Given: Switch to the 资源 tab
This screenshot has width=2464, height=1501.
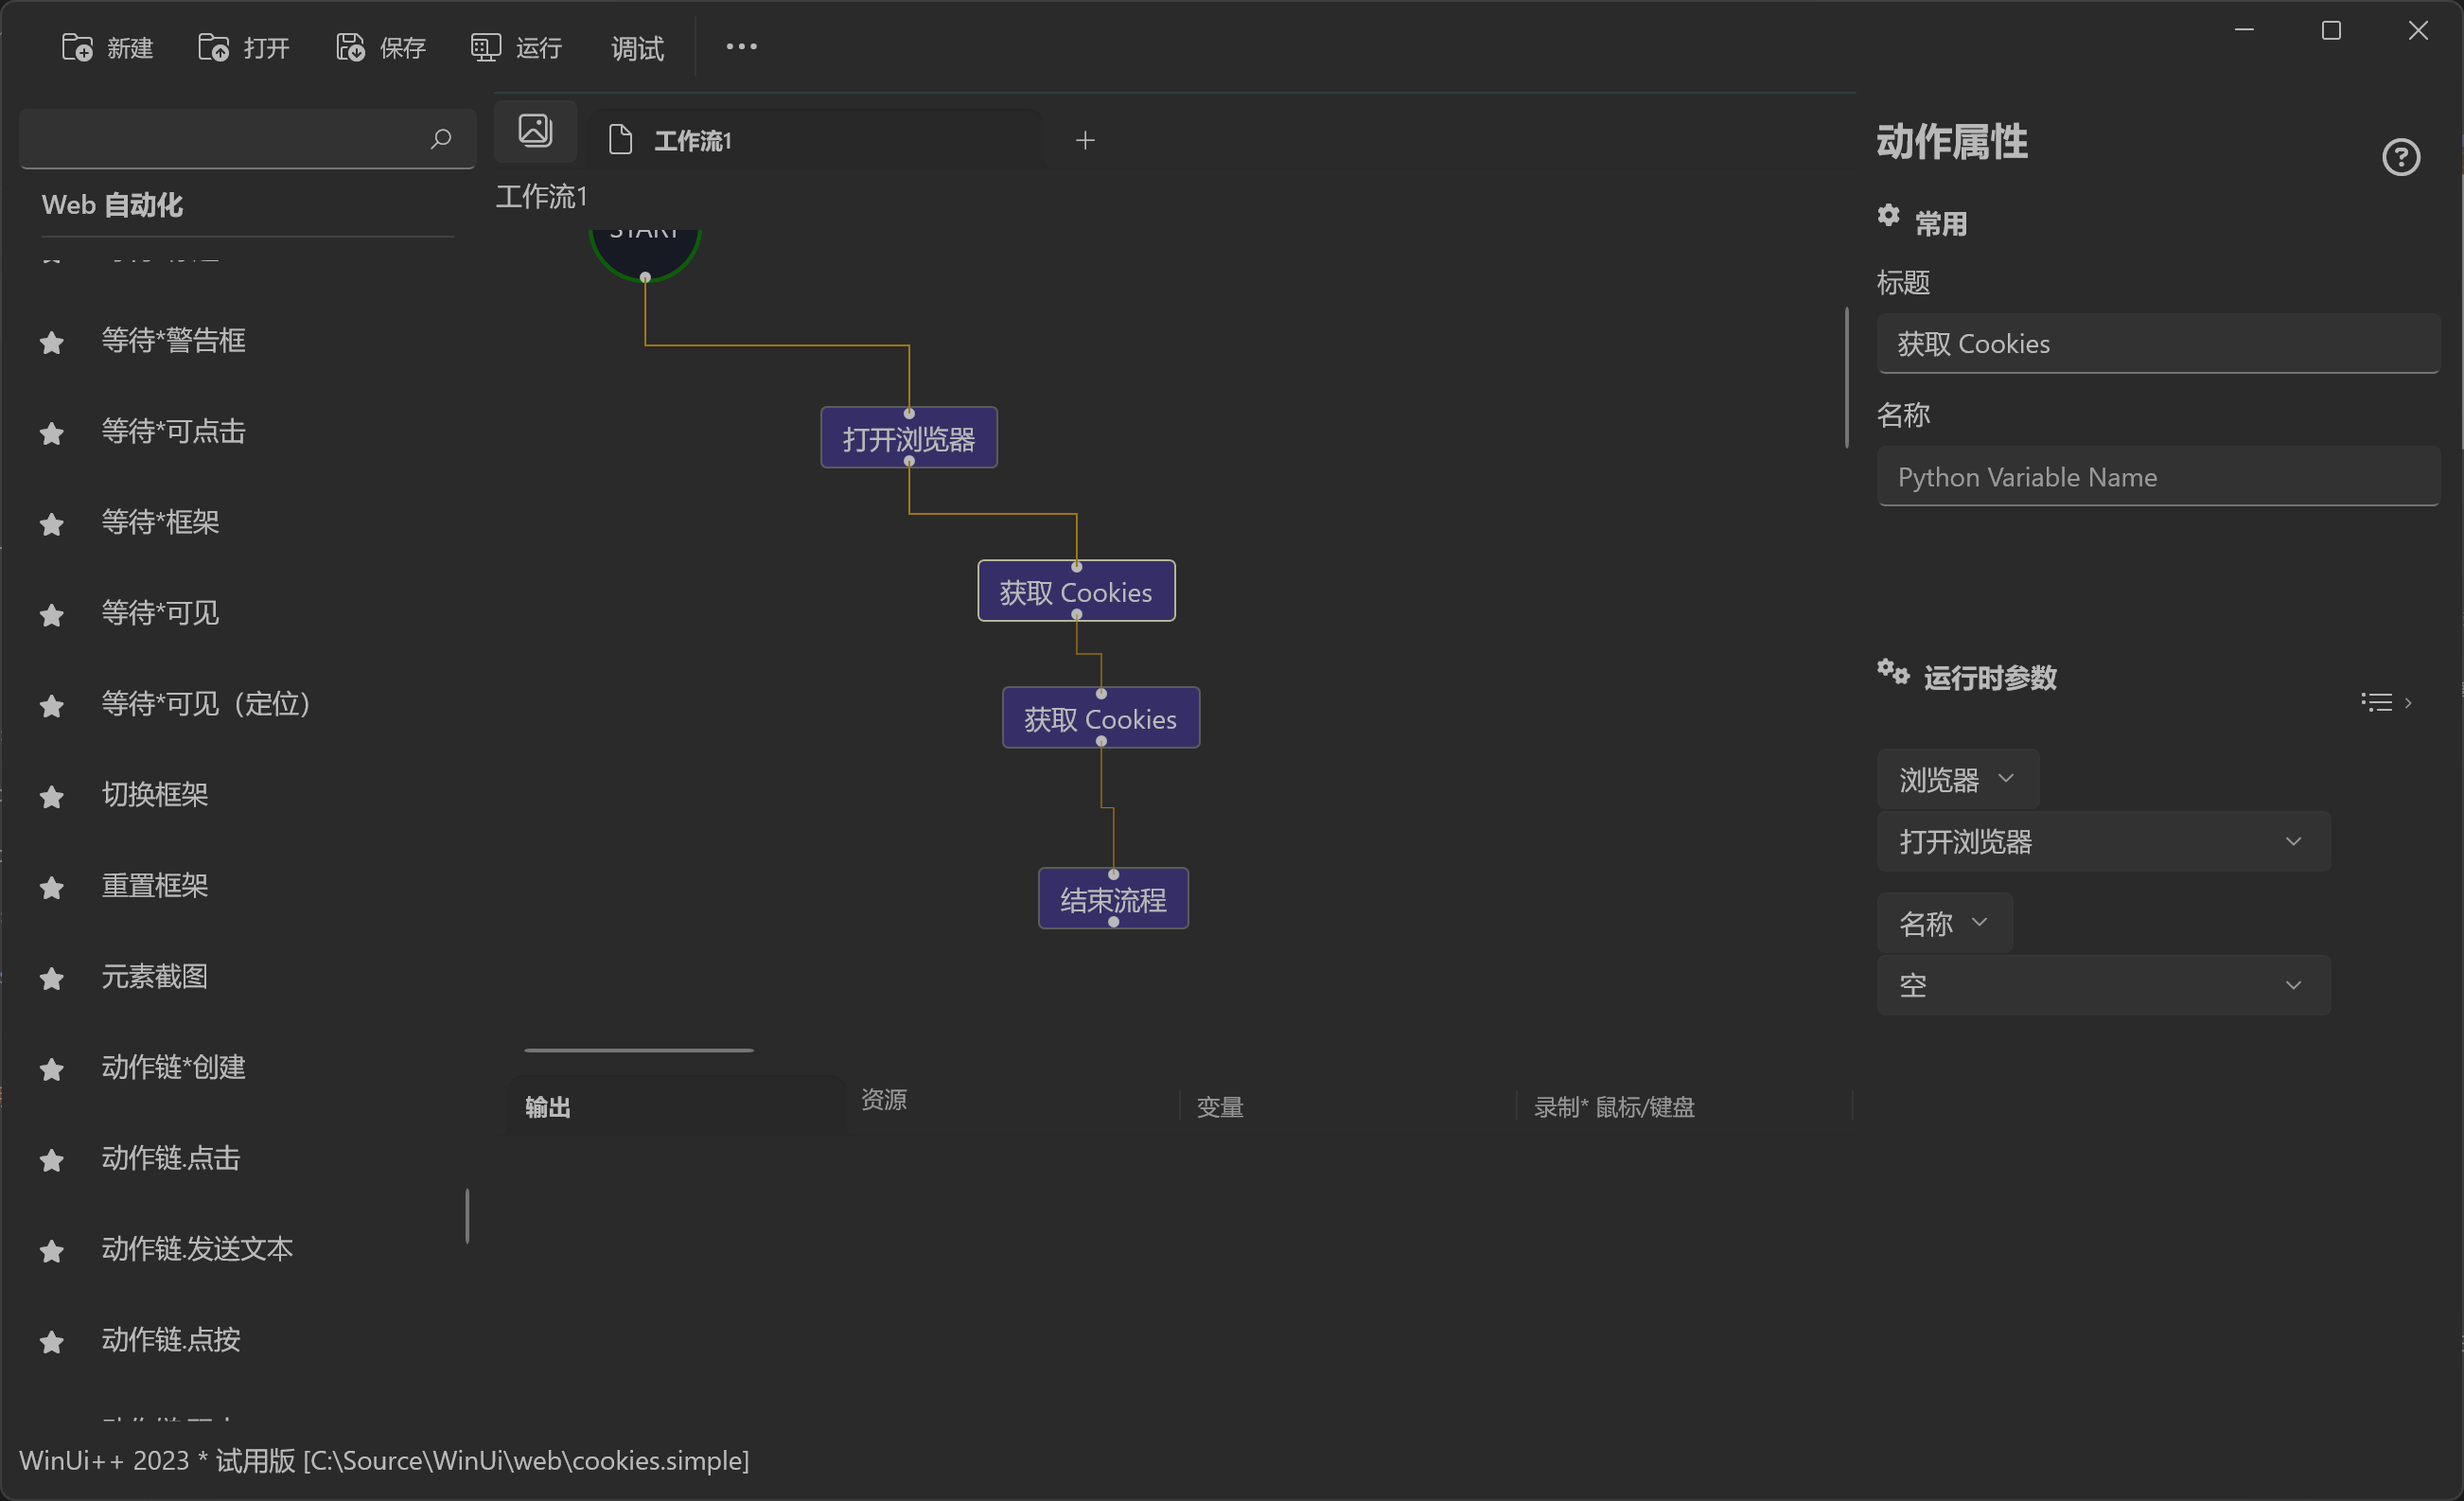Looking at the screenshot, I should click(884, 1100).
